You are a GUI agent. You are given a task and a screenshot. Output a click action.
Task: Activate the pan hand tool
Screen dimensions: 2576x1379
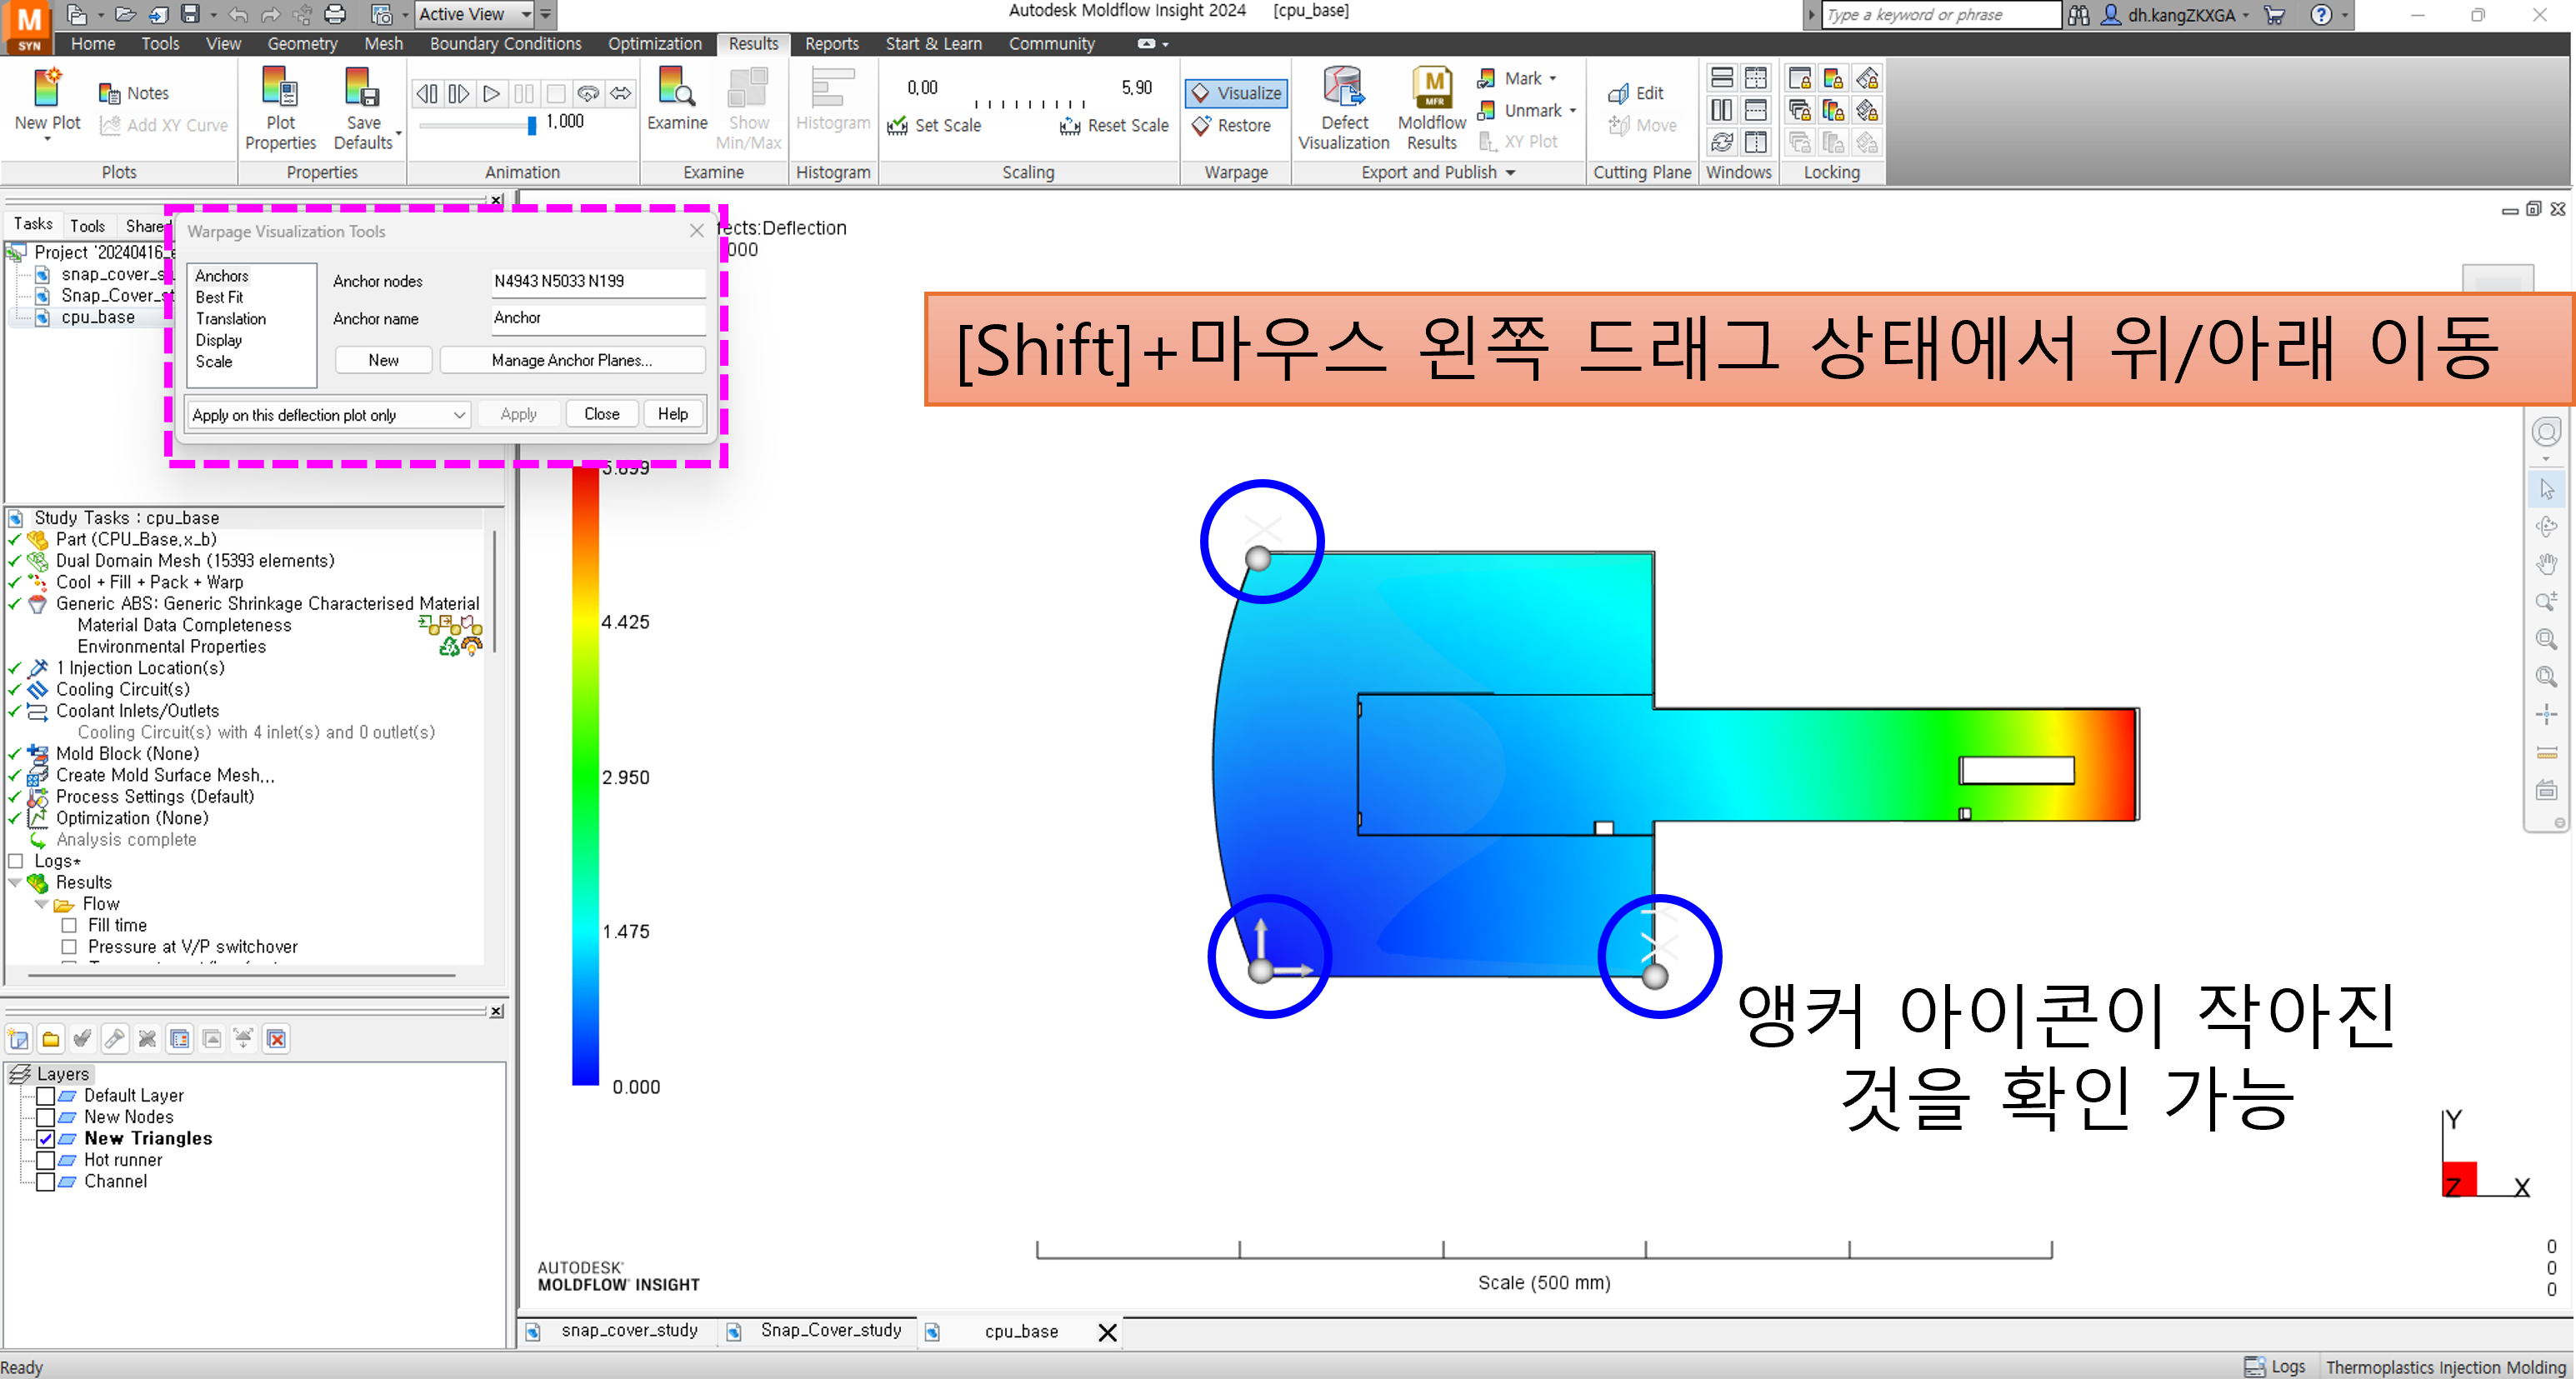click(2546, 564)
